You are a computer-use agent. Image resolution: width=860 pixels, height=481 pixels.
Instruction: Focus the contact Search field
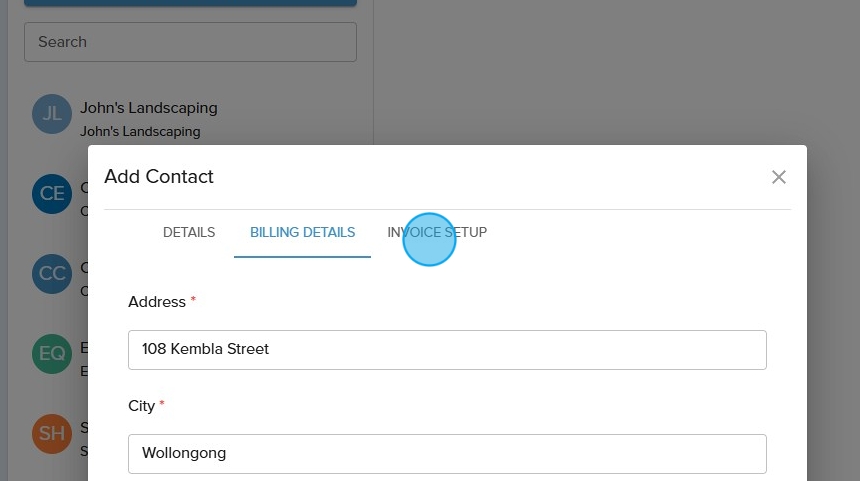point(190,42)
